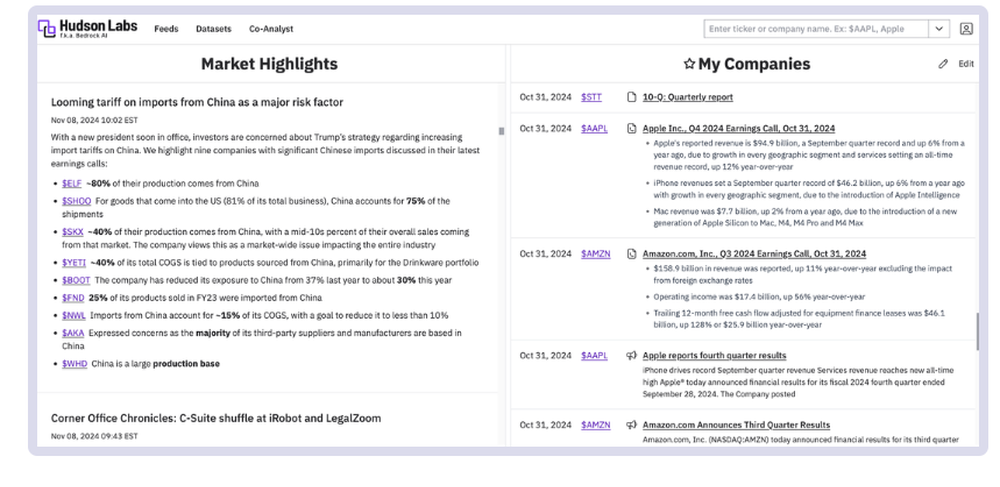Open the Apple reports fourth quarter results link
The width and height of the screenshot is (1000, 487).
click(x=714, y=355)
